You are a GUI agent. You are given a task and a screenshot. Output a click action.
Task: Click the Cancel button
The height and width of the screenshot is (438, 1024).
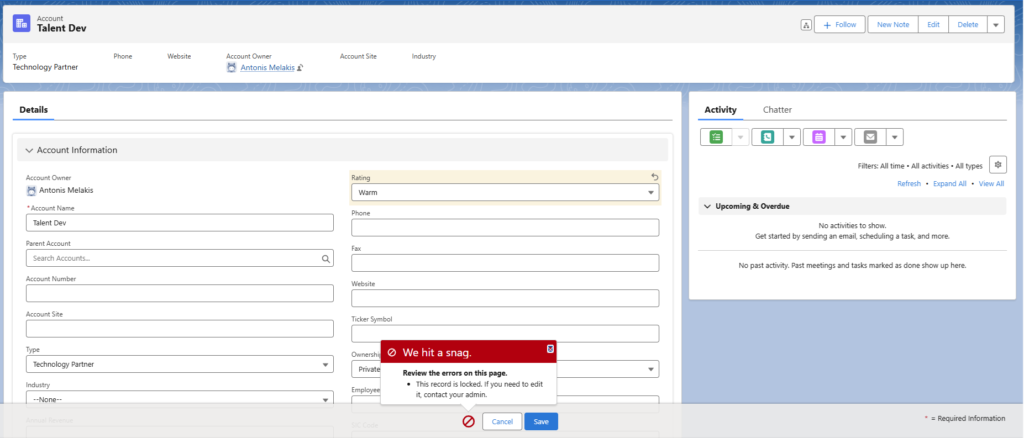[x=502, y=422]
